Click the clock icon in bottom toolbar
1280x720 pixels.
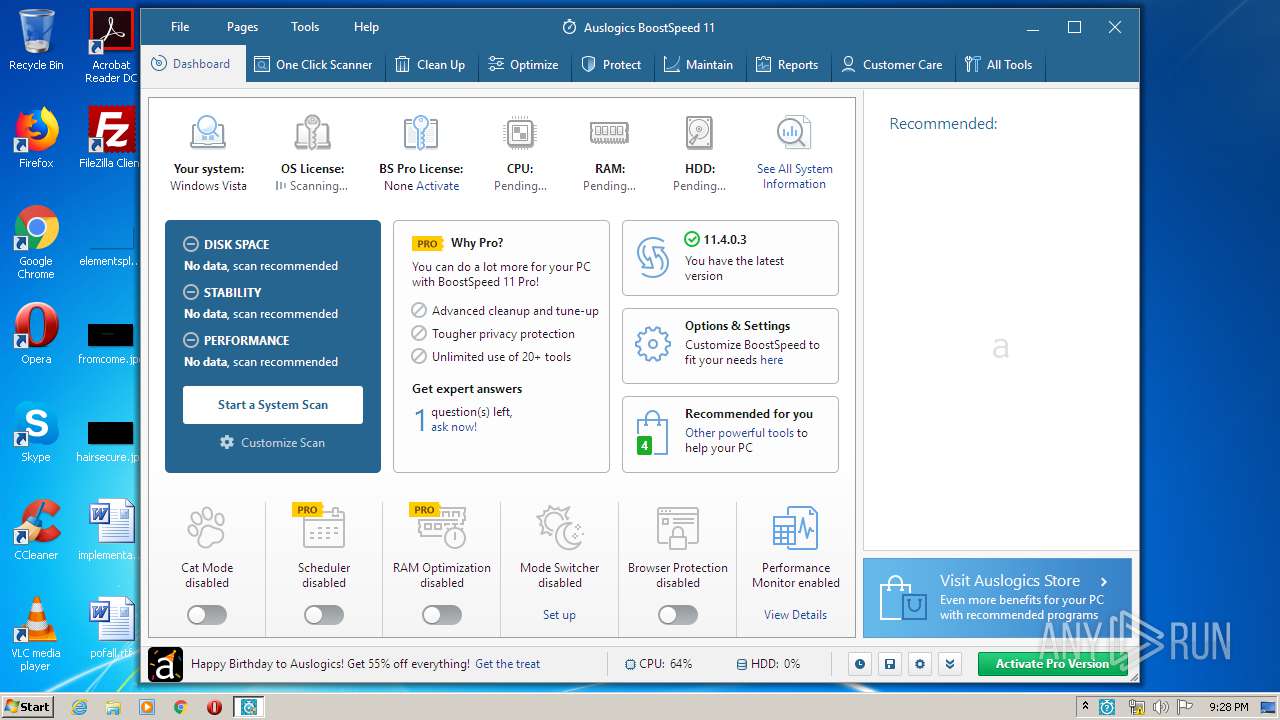click(859, 664)
